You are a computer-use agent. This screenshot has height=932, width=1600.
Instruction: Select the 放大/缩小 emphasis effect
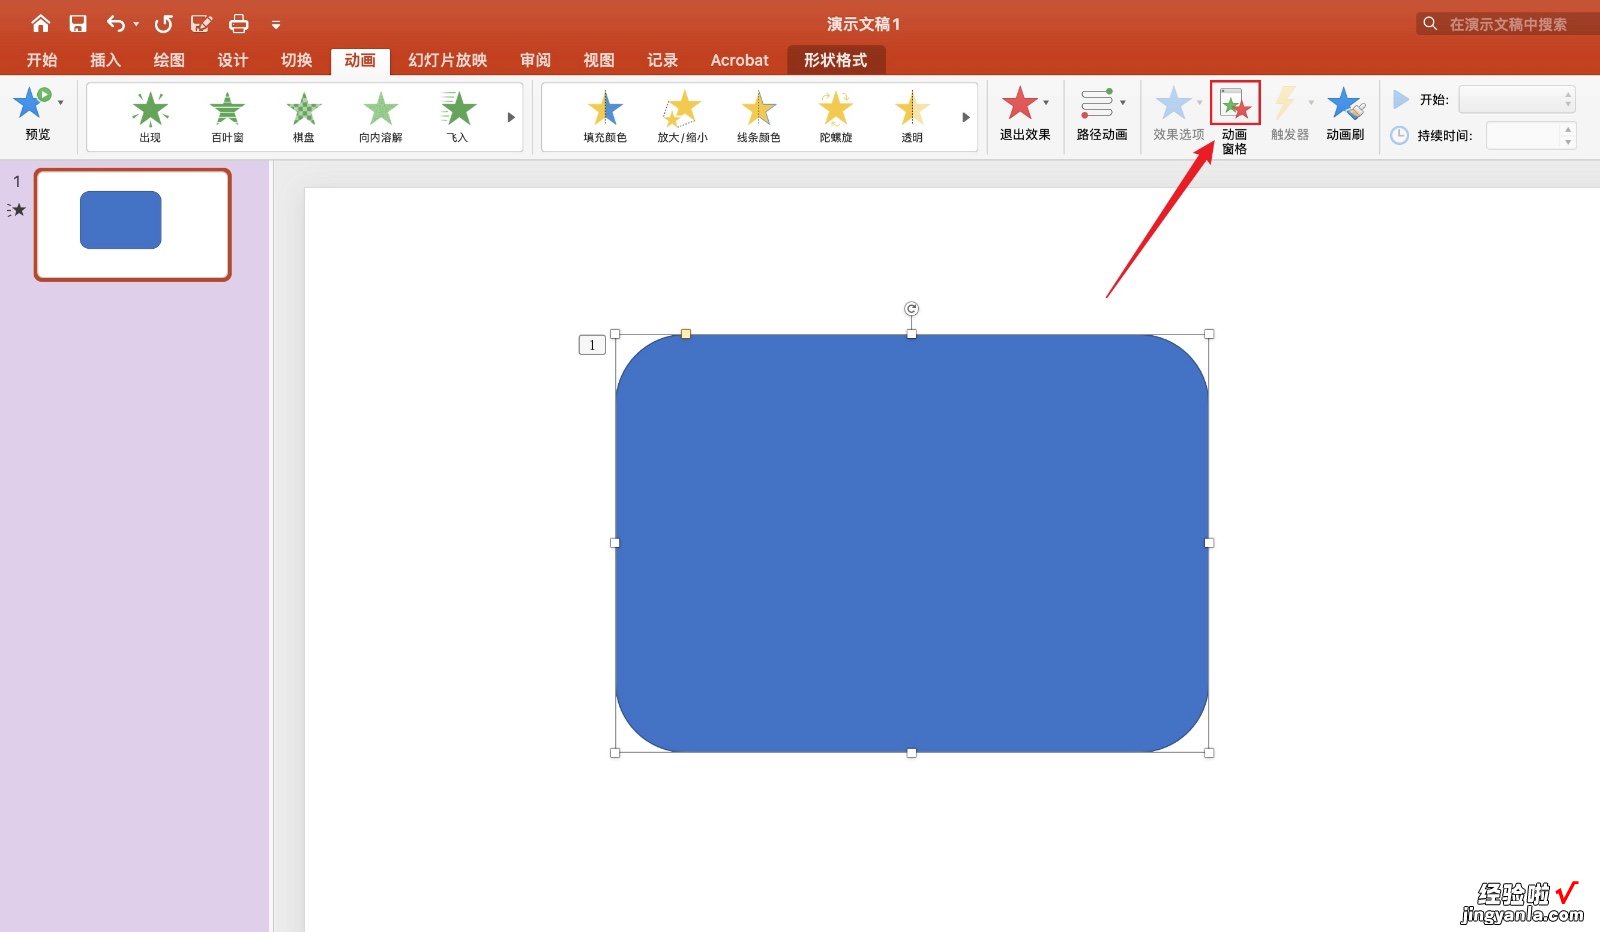tap(682, 116)
